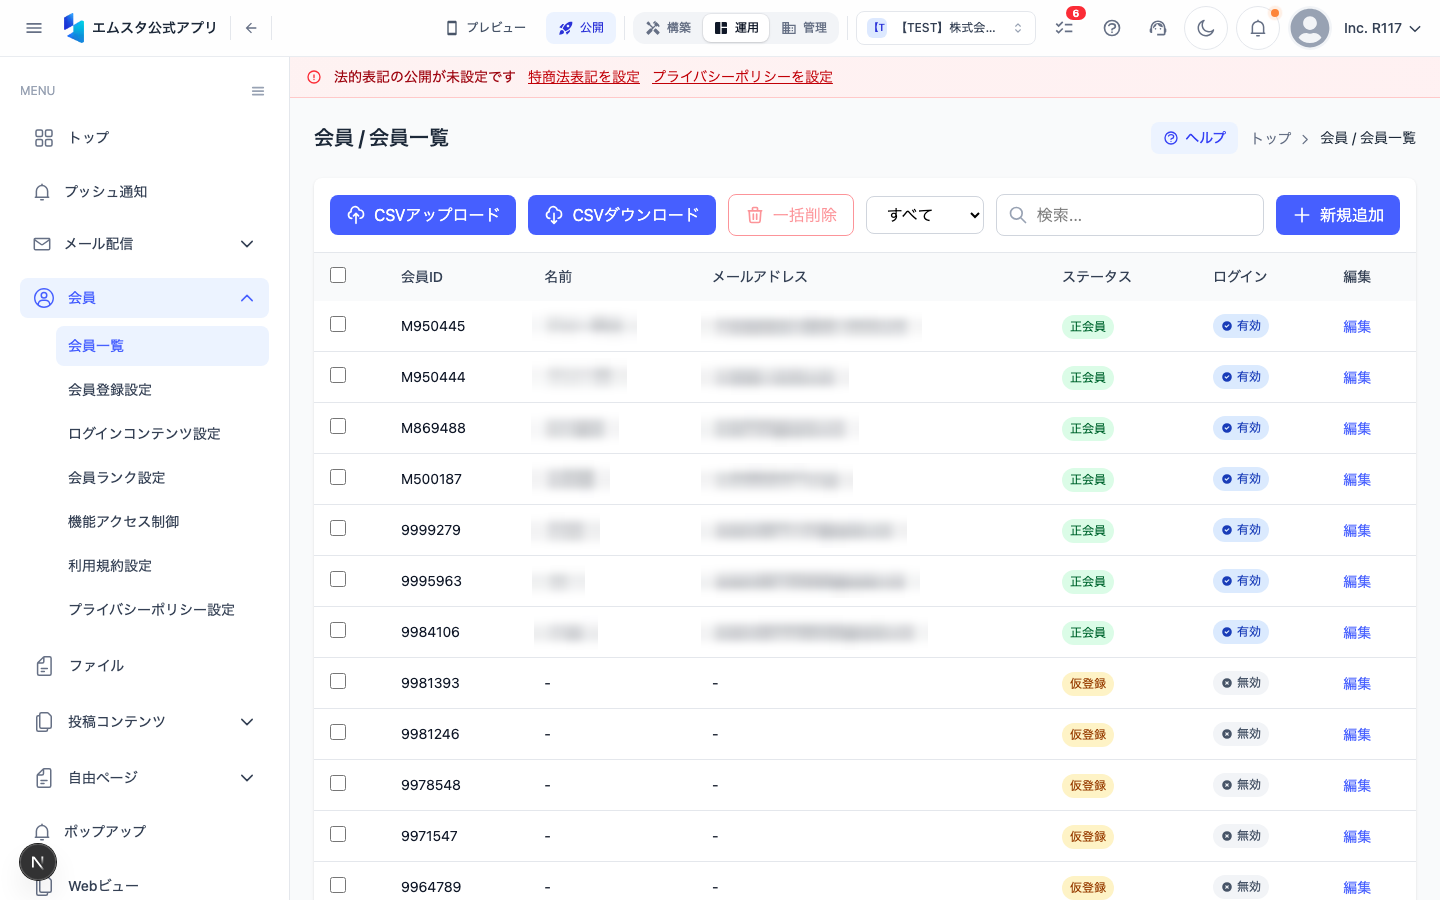Open 機能アクセス制御 in the sidebar
Viewport: 1440px width, 900px height.
pyautogui.click(x=124, y=522)
